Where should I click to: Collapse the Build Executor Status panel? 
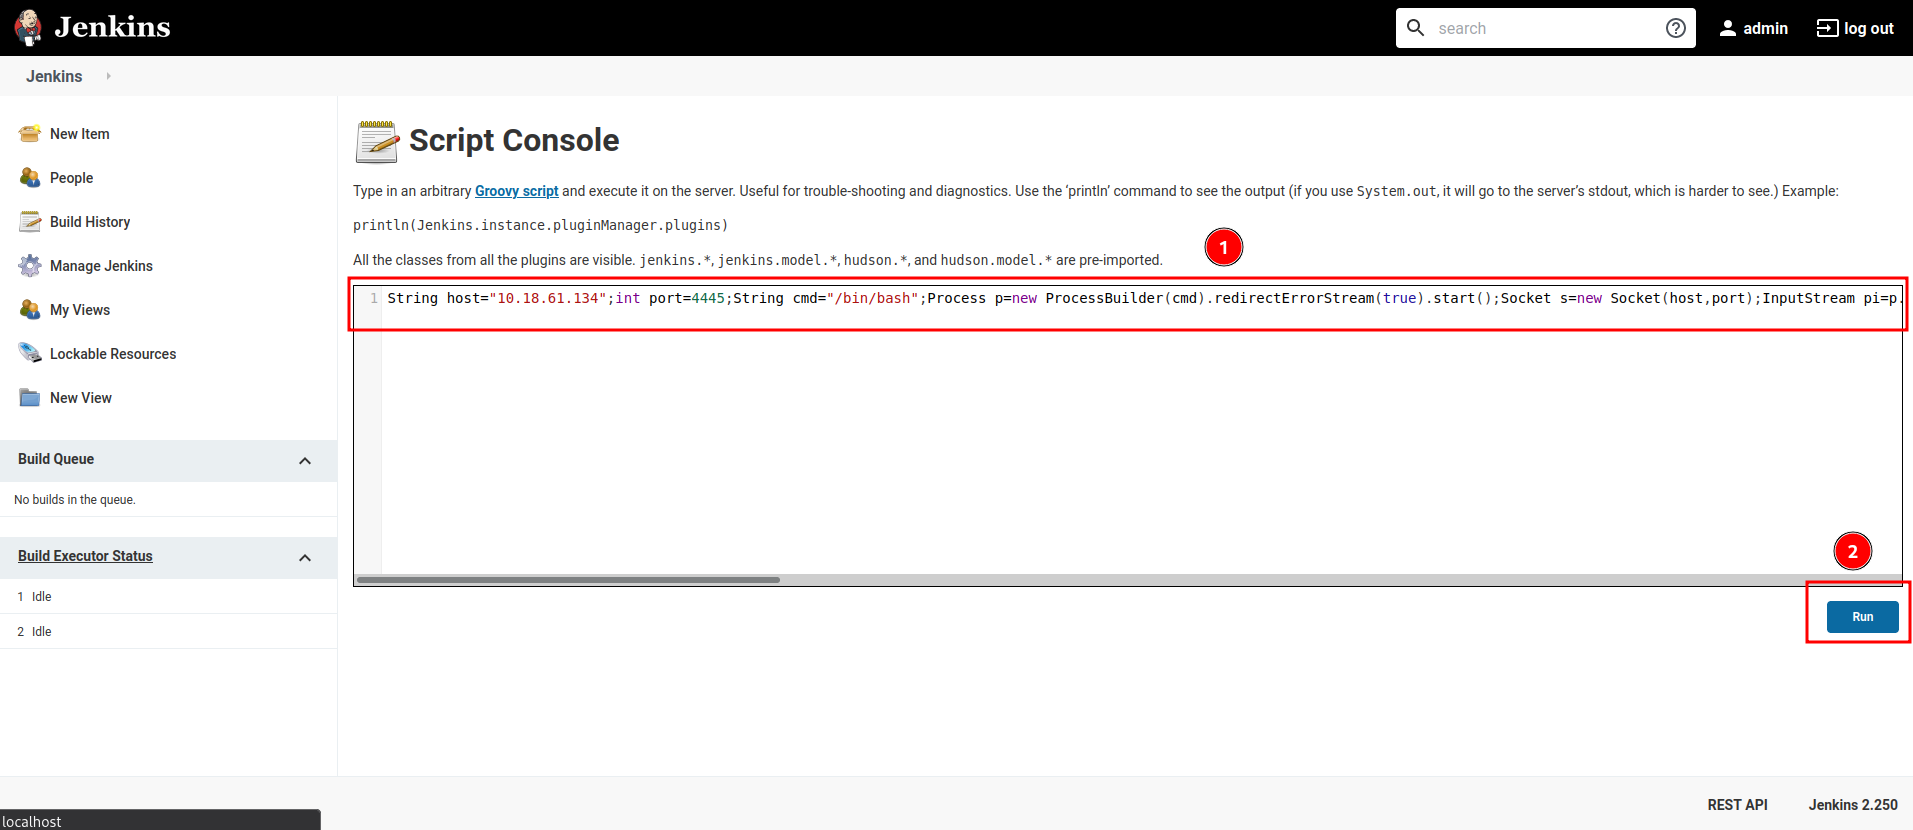coord(305,558)
